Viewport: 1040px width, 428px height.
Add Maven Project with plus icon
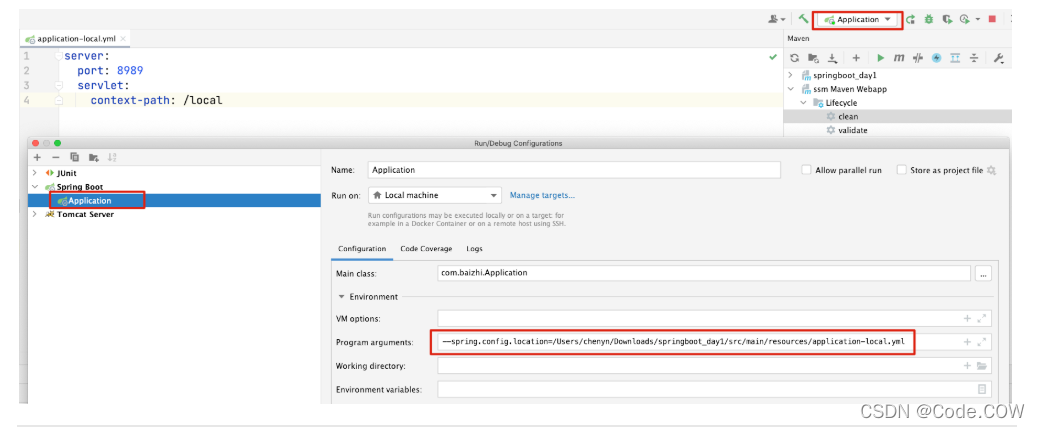pyautogui.click(x=856, y=58)
